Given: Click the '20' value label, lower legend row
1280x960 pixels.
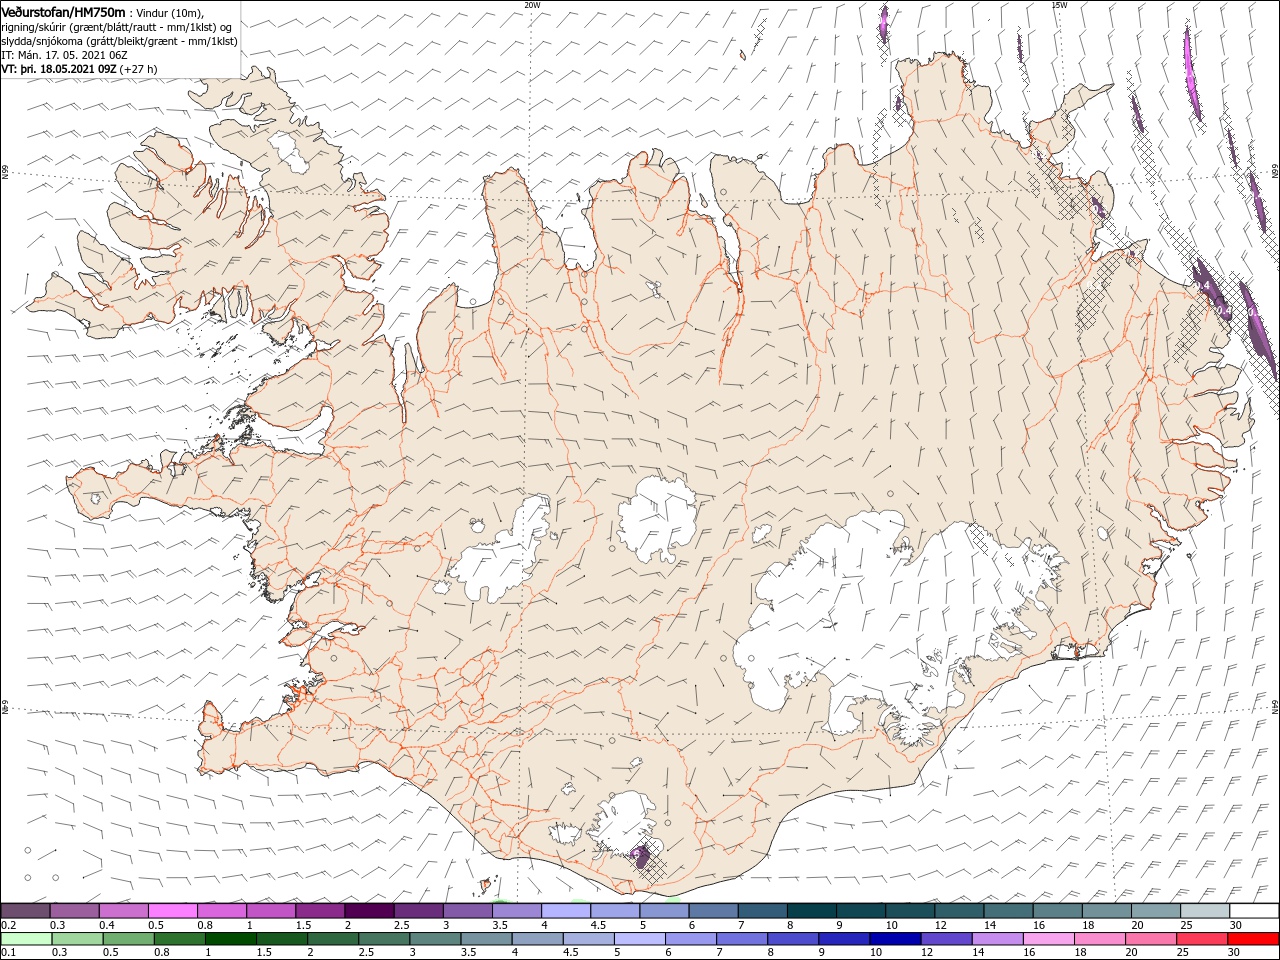Looking at the screenshot, I should [1133, 952].
